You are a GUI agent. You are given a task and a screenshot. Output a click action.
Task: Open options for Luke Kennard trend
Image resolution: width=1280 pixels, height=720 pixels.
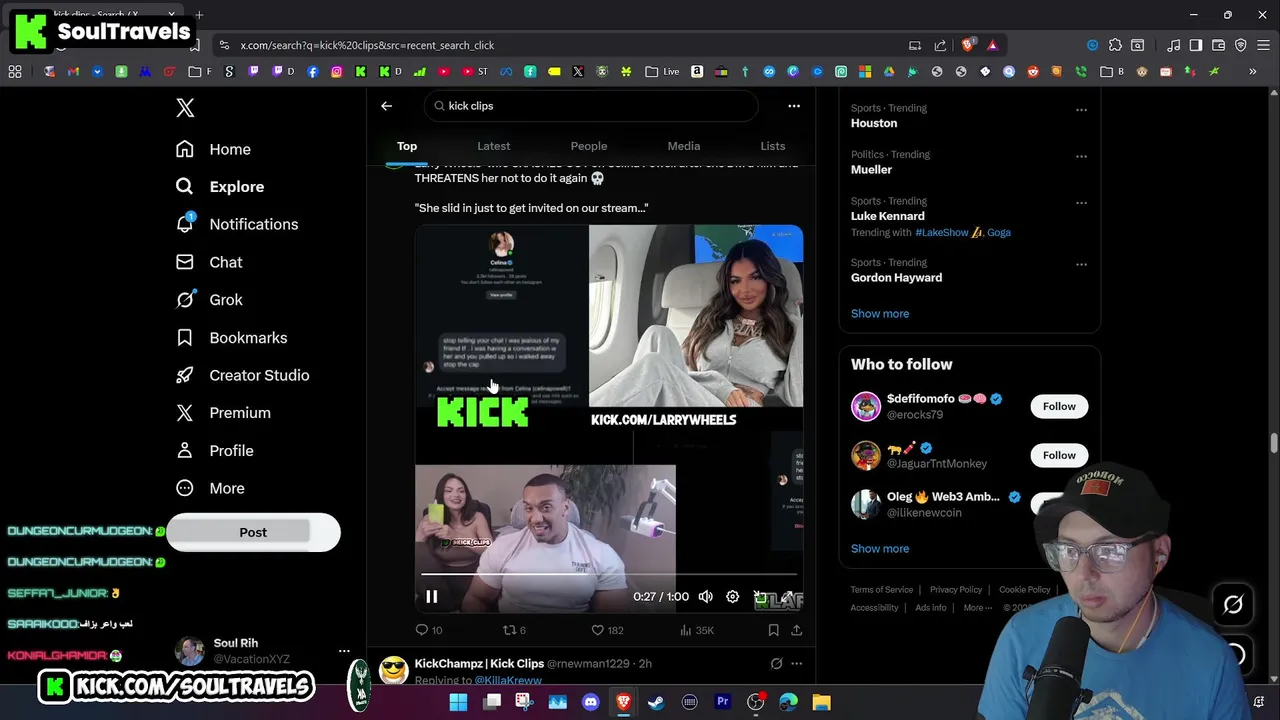[x=1081, y=203]
